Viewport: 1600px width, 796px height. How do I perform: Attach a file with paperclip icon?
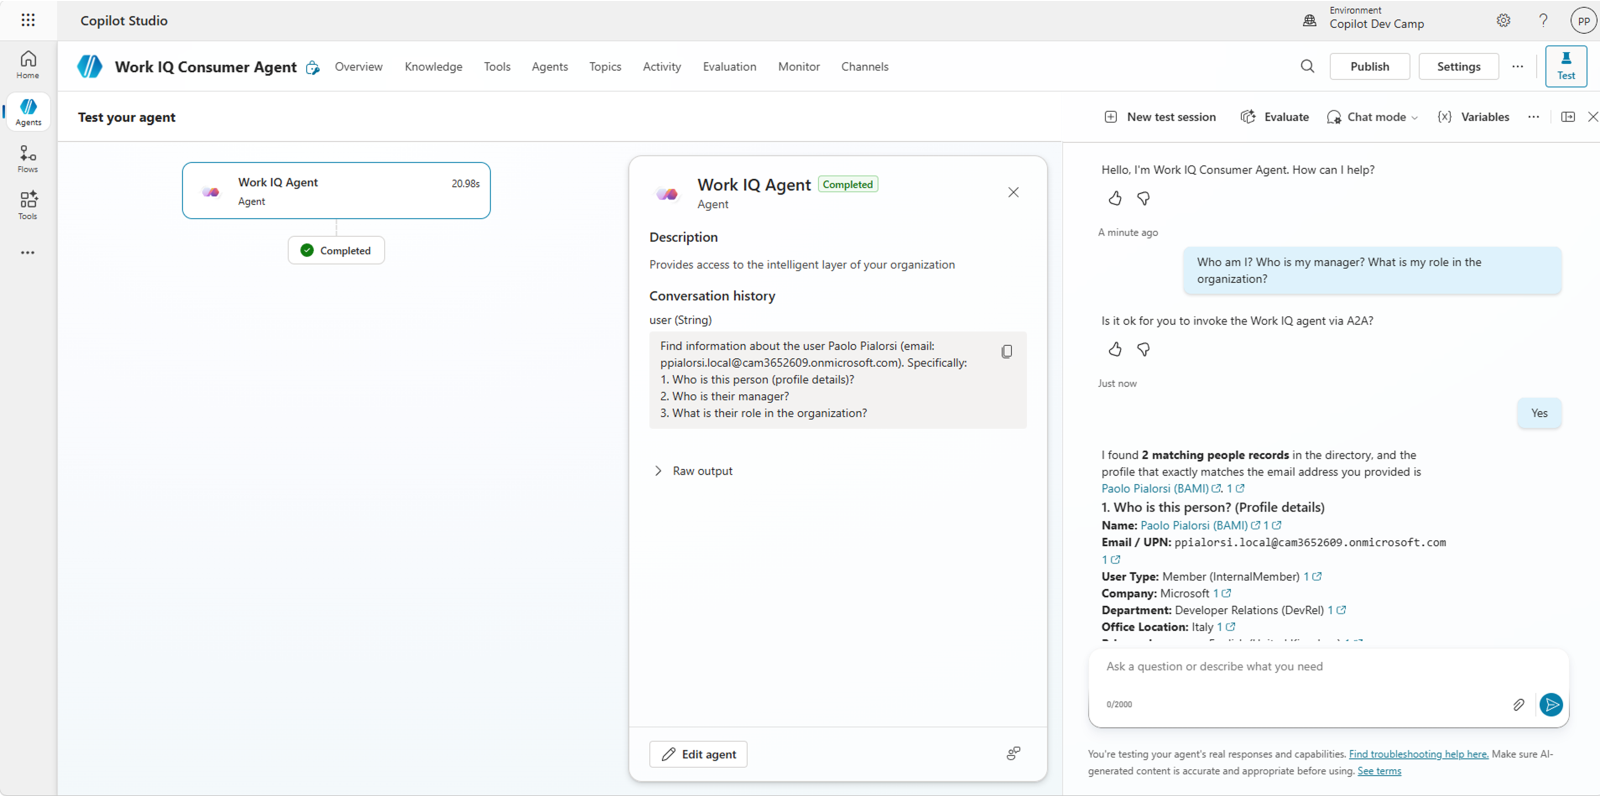[1518, 705]
